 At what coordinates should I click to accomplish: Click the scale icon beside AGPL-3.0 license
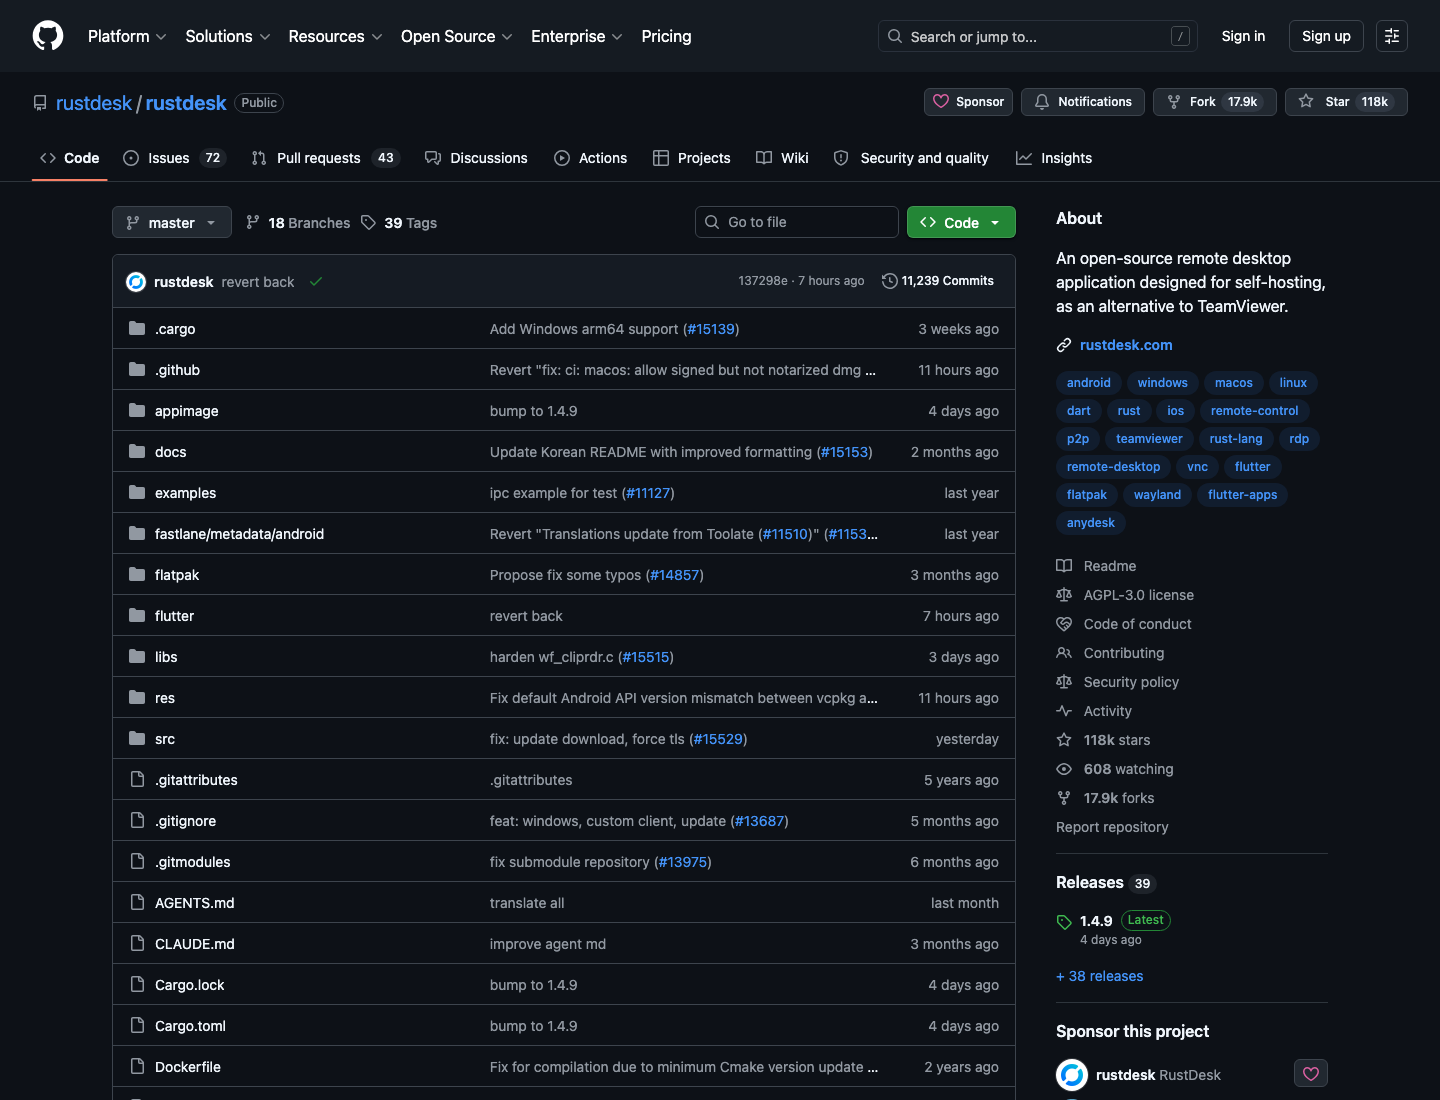tap(1064, 595)
